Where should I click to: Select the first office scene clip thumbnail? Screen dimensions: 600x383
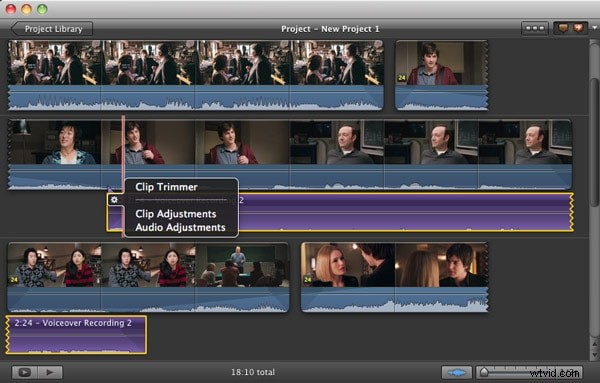(54, 63)
